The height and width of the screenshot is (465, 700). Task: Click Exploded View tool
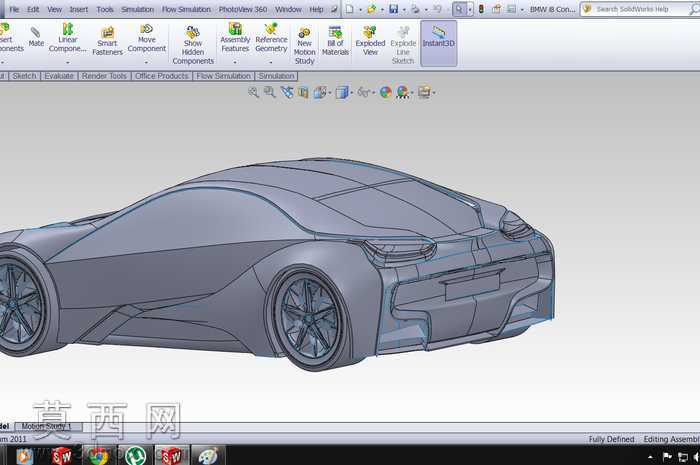370,41
